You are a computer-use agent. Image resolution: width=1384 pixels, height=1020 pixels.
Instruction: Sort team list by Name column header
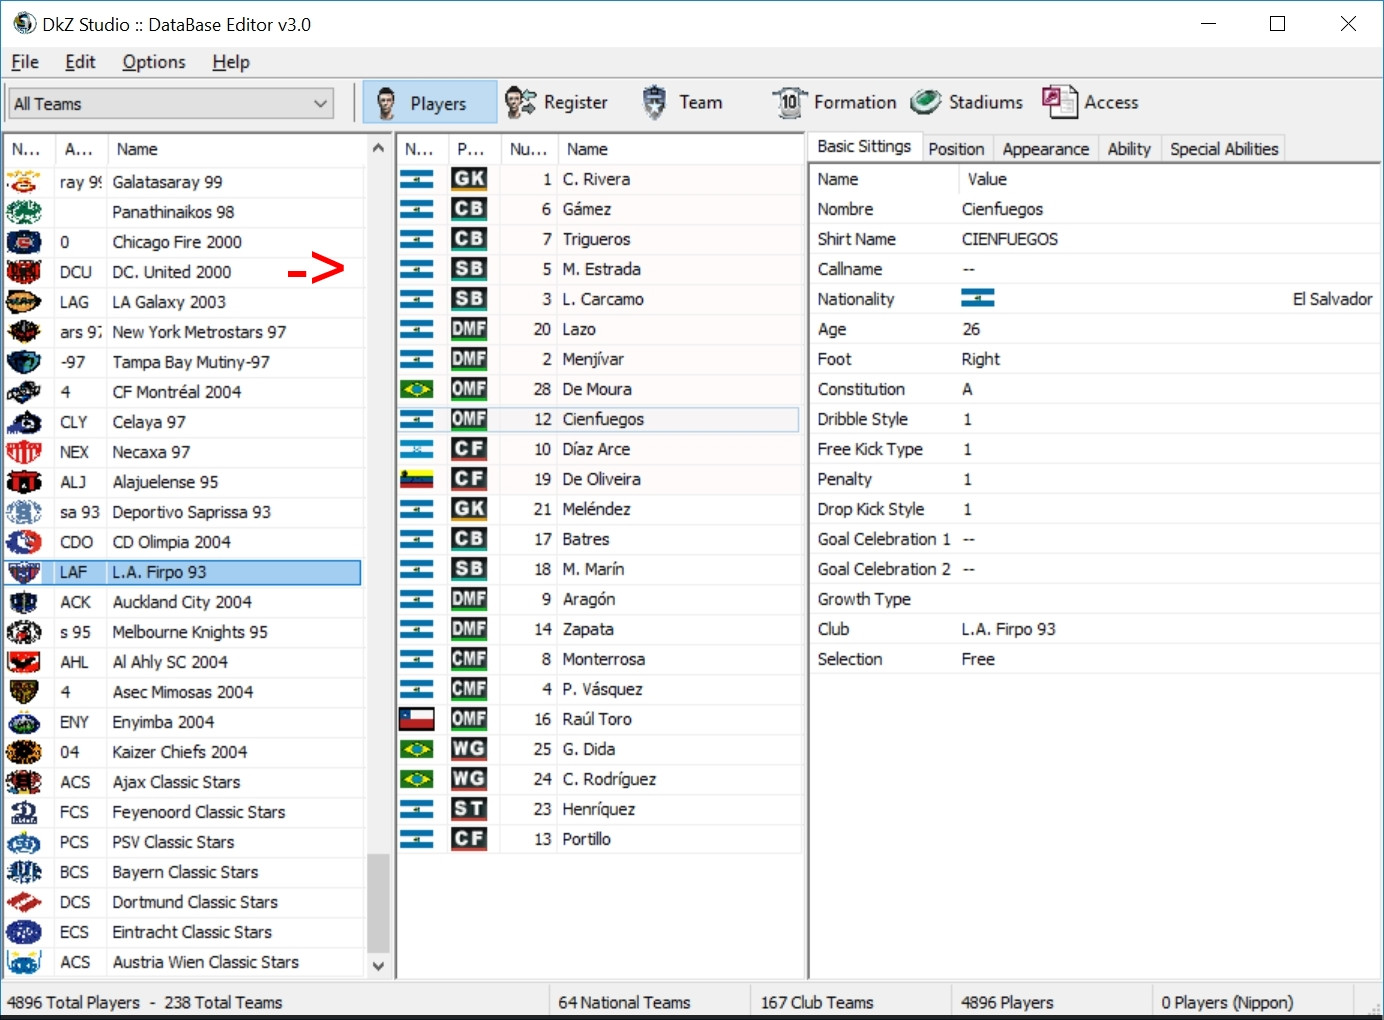236,149
